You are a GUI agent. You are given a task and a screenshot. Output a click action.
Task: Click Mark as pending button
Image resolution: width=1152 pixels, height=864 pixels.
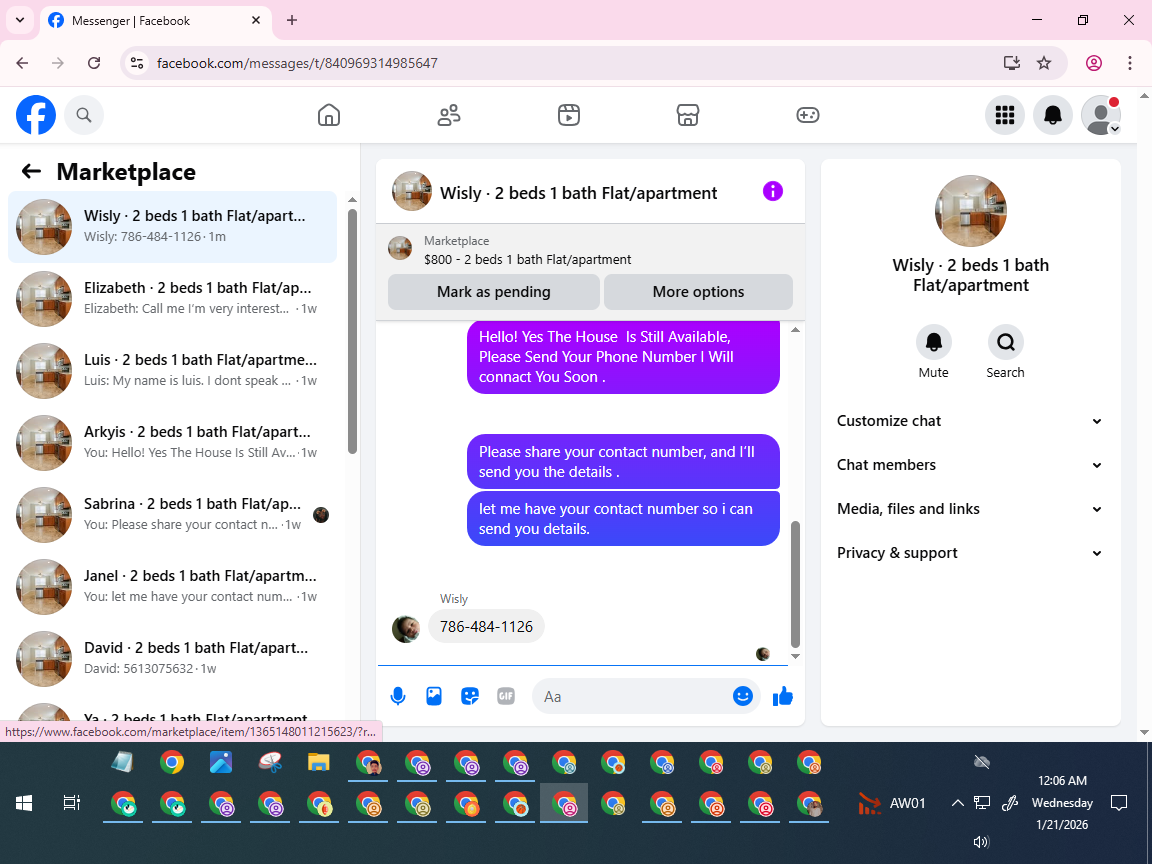pos(494,292)
